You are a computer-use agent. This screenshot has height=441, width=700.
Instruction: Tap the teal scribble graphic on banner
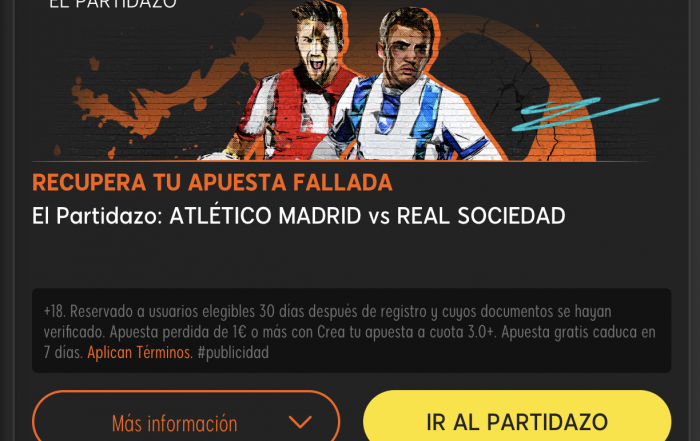tap(585, 114)
